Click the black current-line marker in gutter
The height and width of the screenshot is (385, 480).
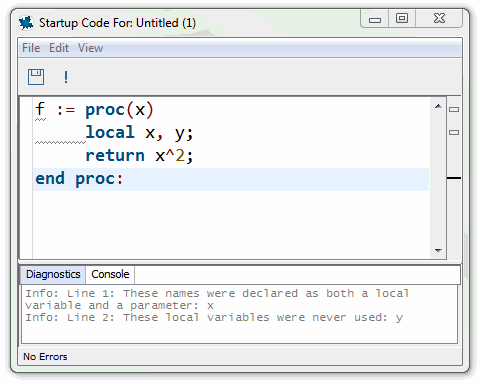click(x=454, y=178)
